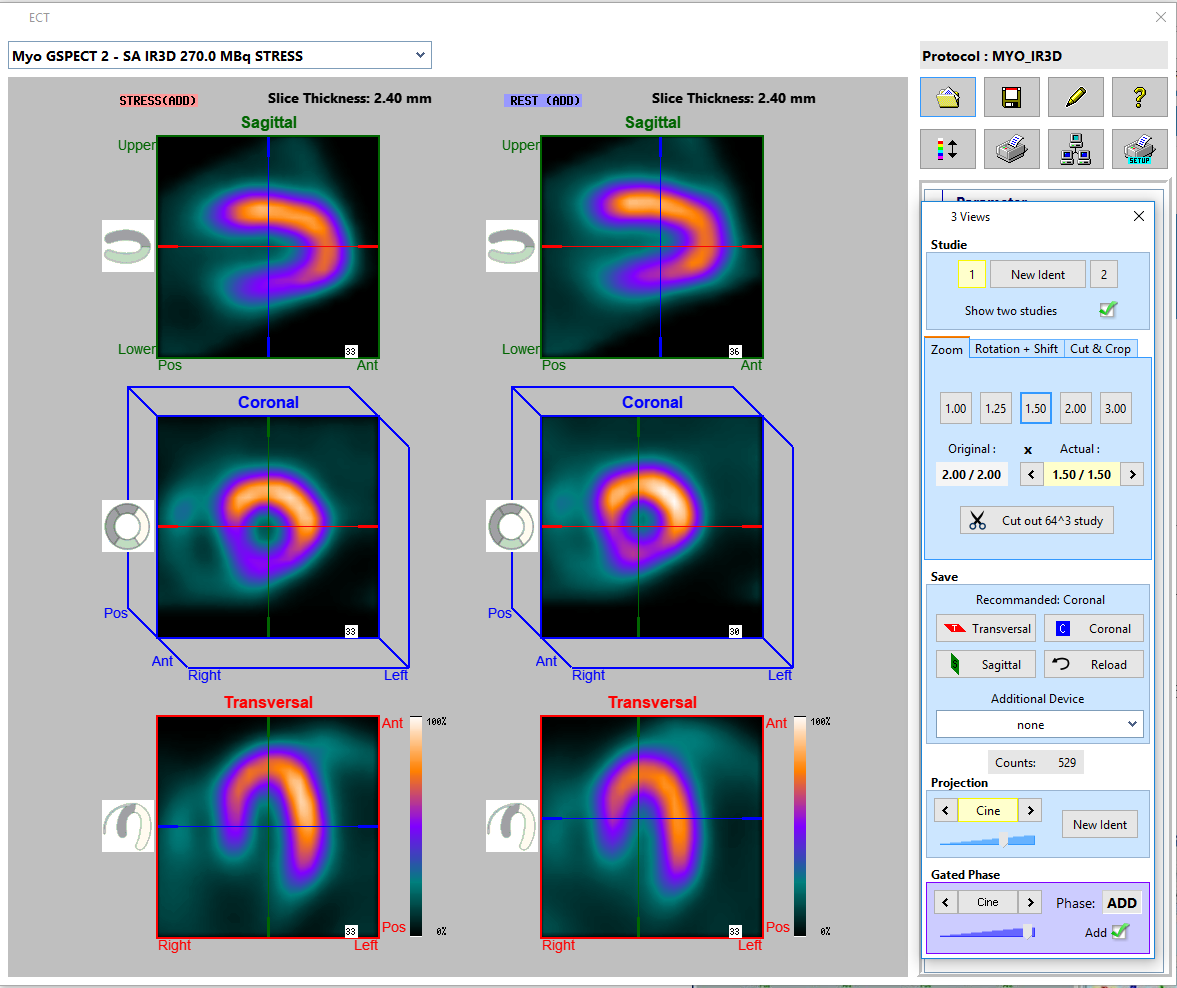Click the save floppy disk icon
Screen dimensions: 1177x988
tap(1011, 97)
